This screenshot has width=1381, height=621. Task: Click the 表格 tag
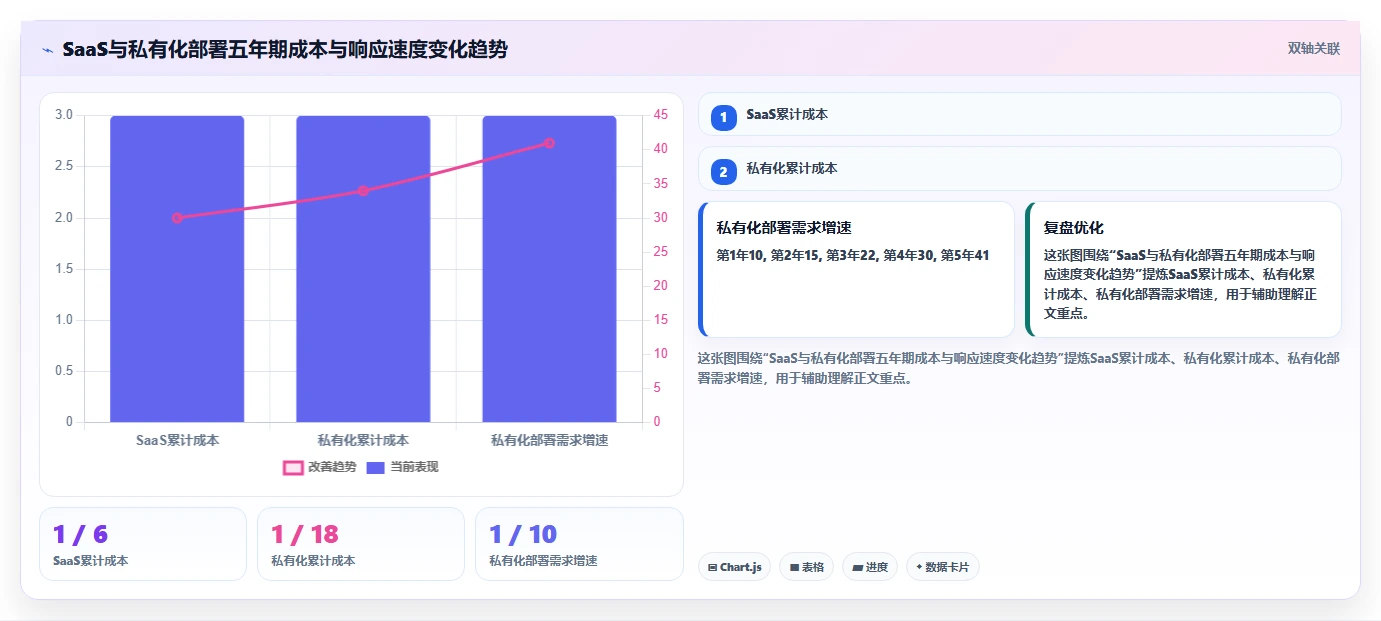click(807, 567)
